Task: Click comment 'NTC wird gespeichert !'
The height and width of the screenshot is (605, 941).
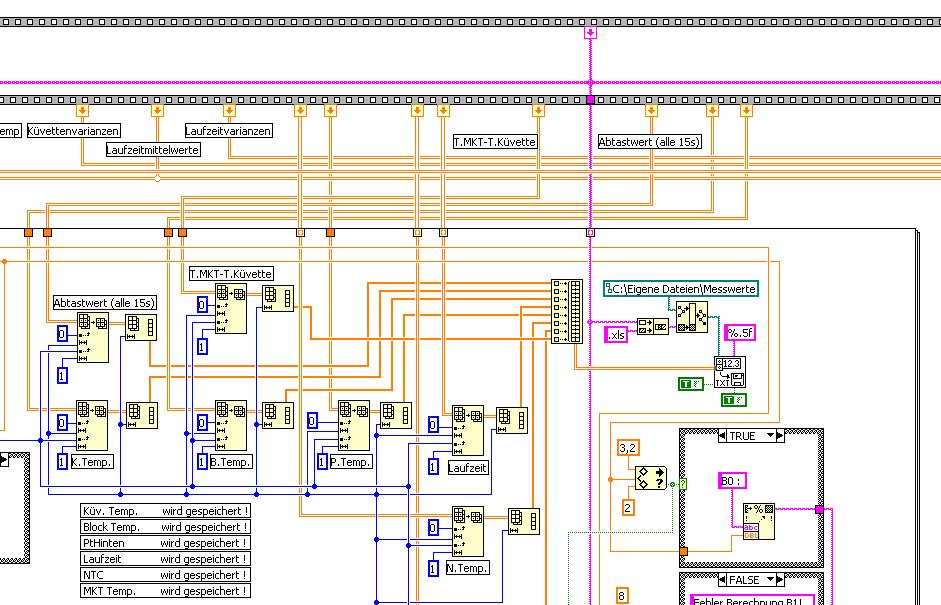Action: click(166, 575)
